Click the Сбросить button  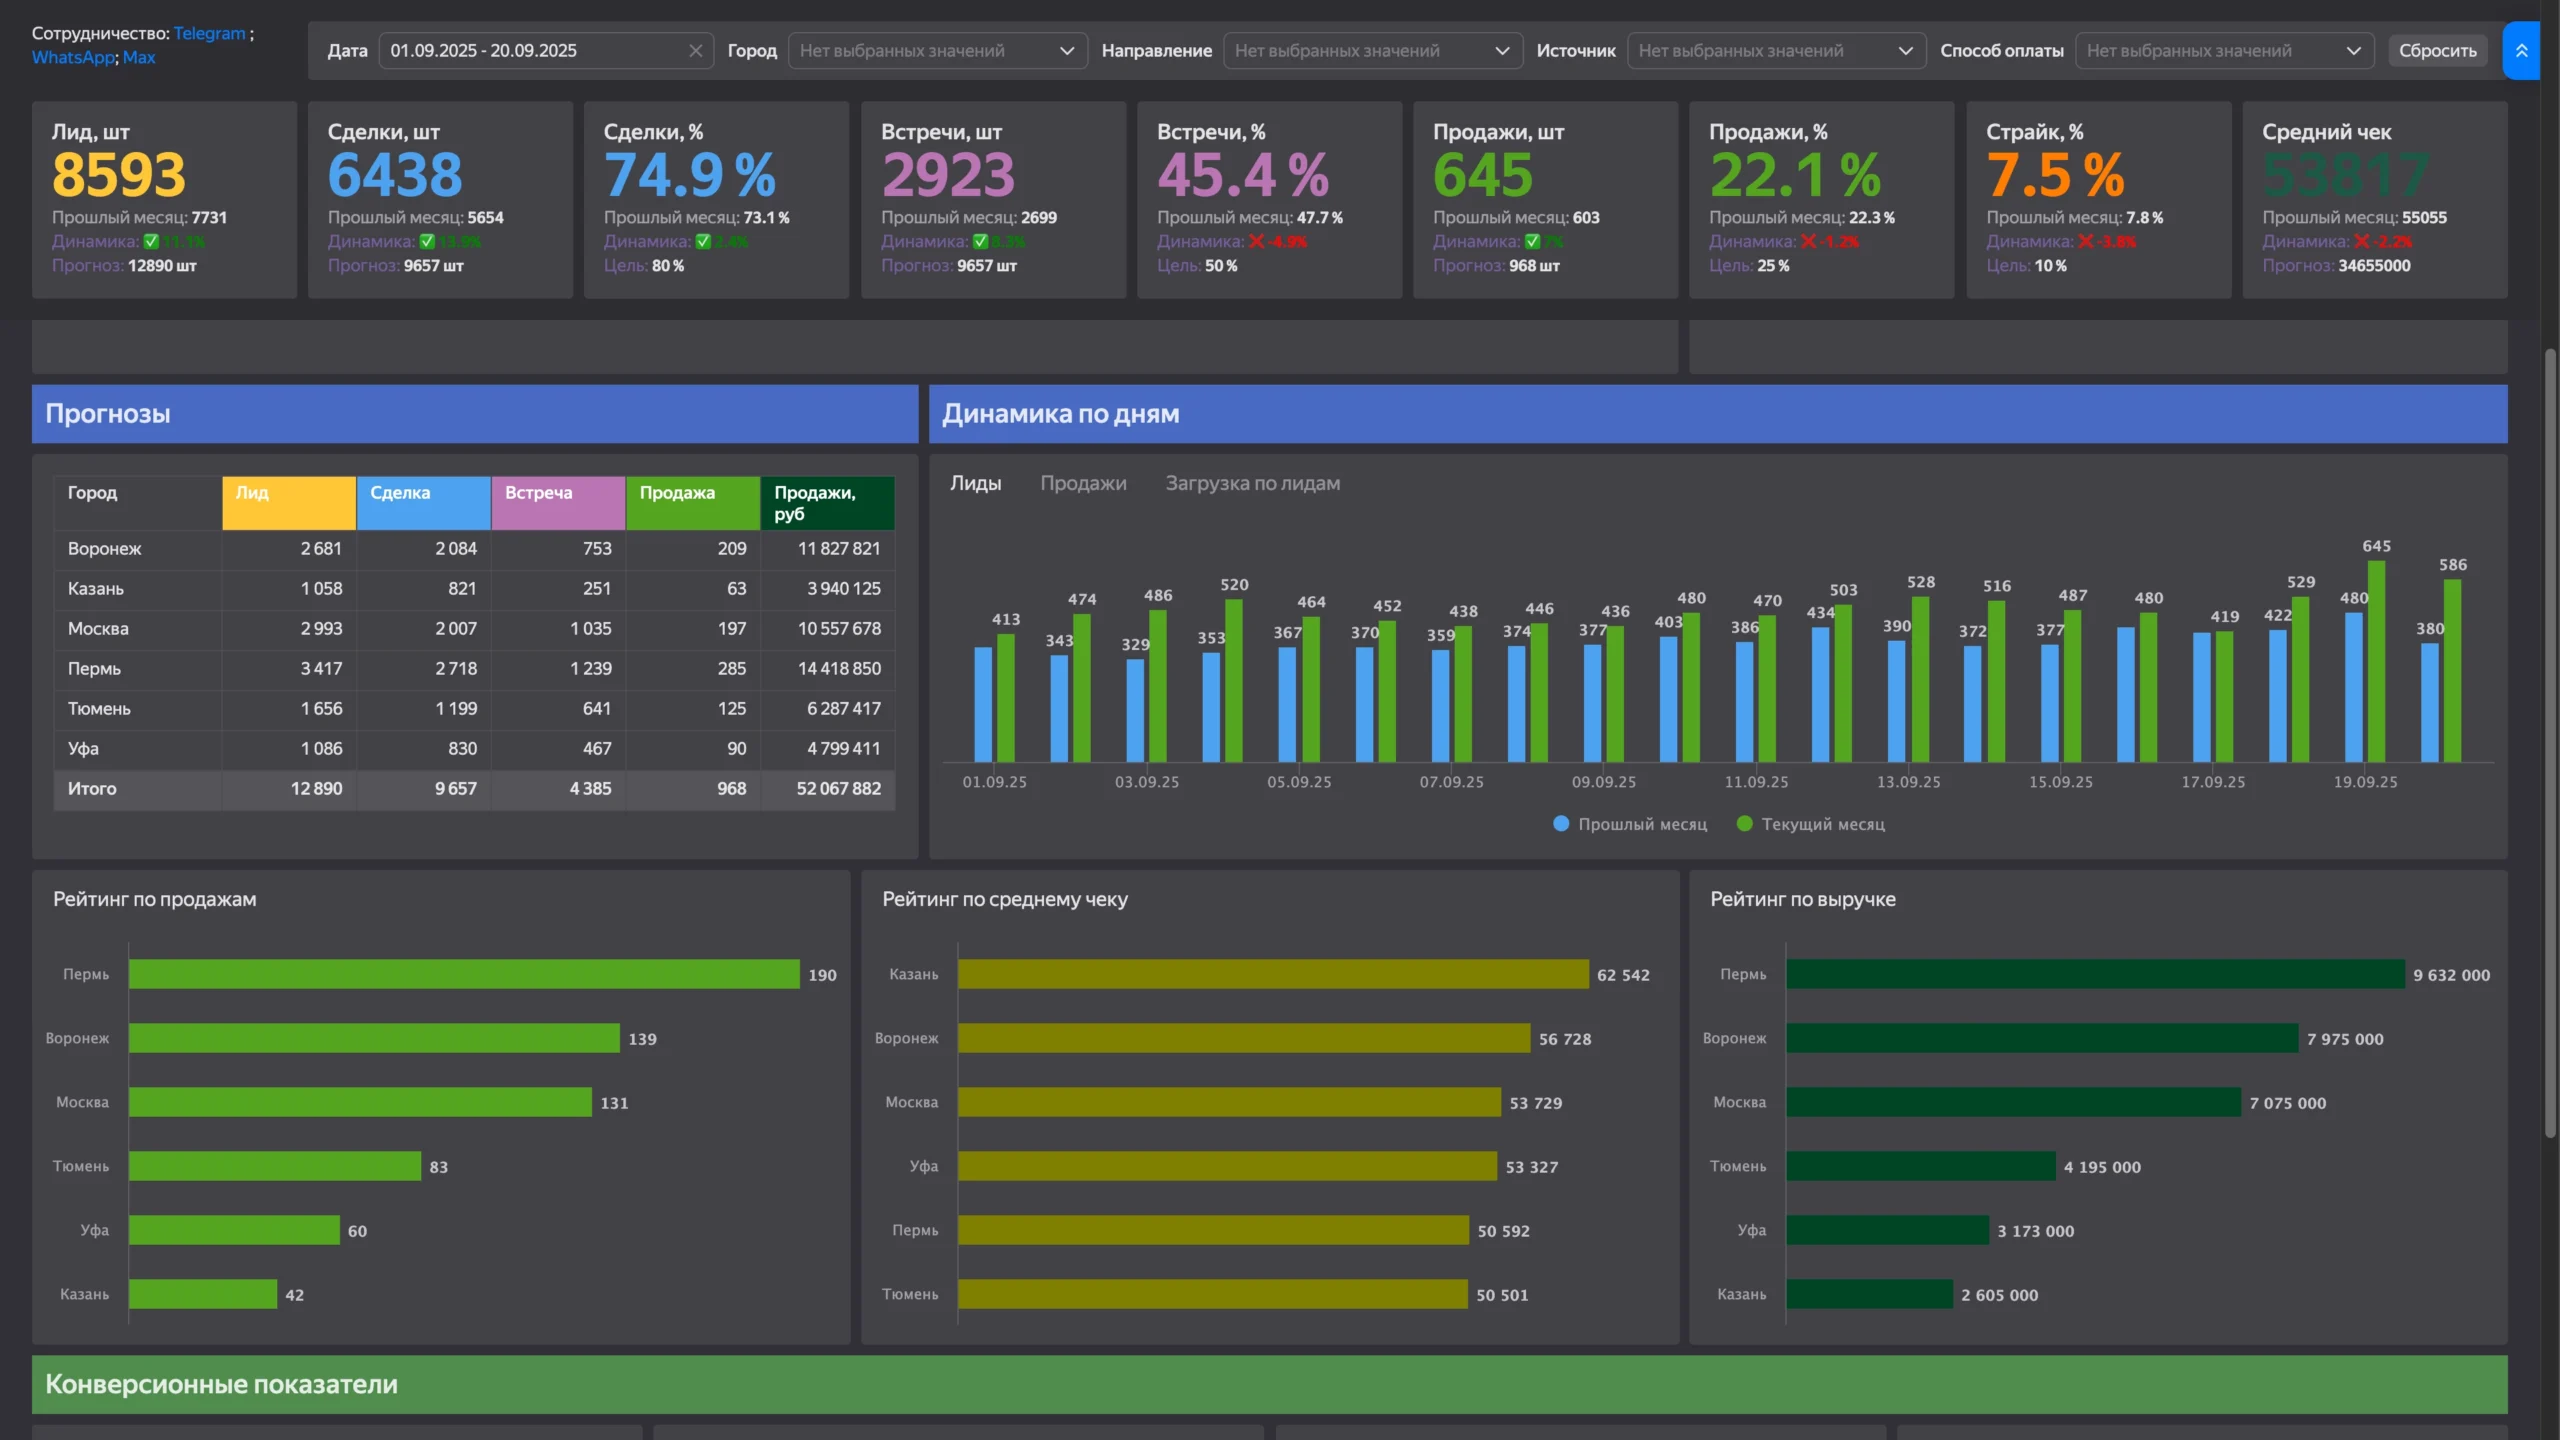click(x=2437, y=51)
